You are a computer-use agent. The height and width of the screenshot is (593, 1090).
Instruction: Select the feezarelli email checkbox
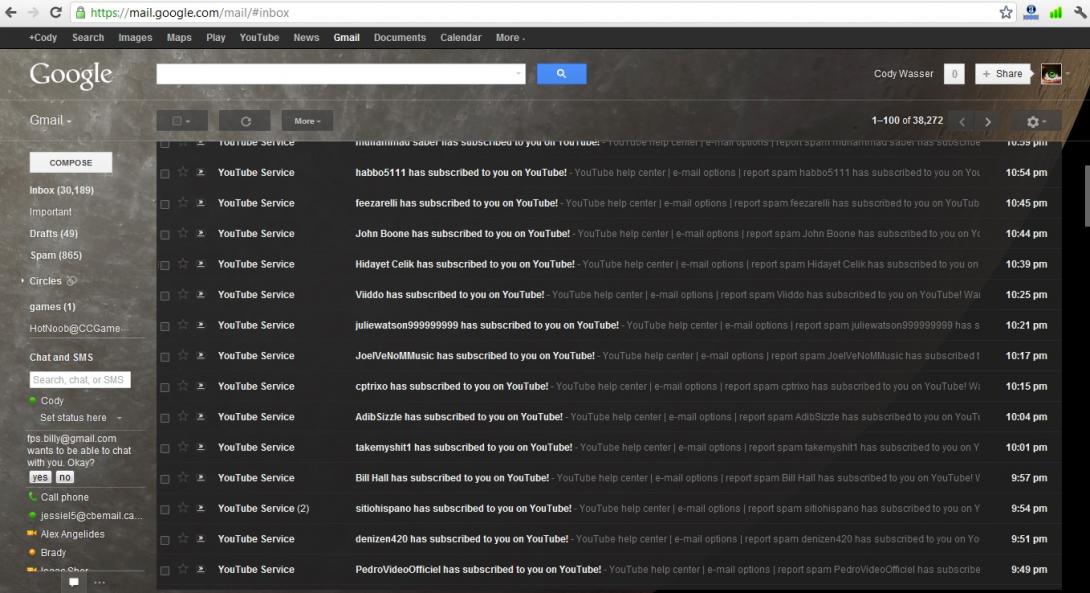tap(165, 204)
